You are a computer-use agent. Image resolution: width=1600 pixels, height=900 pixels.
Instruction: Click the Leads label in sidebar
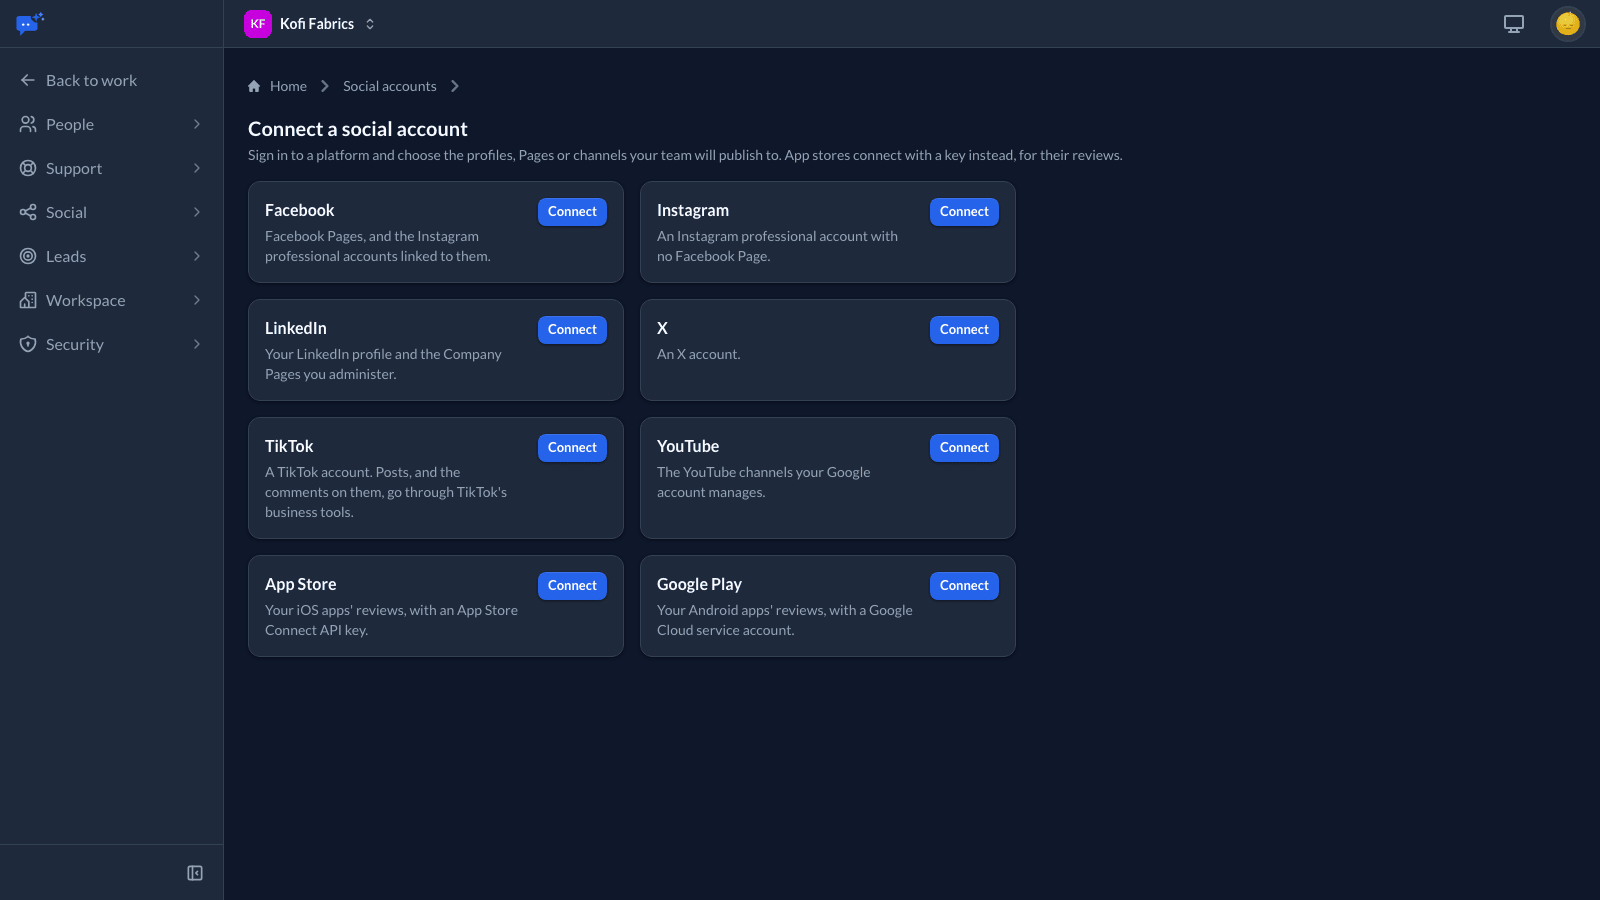click(66, 256)
